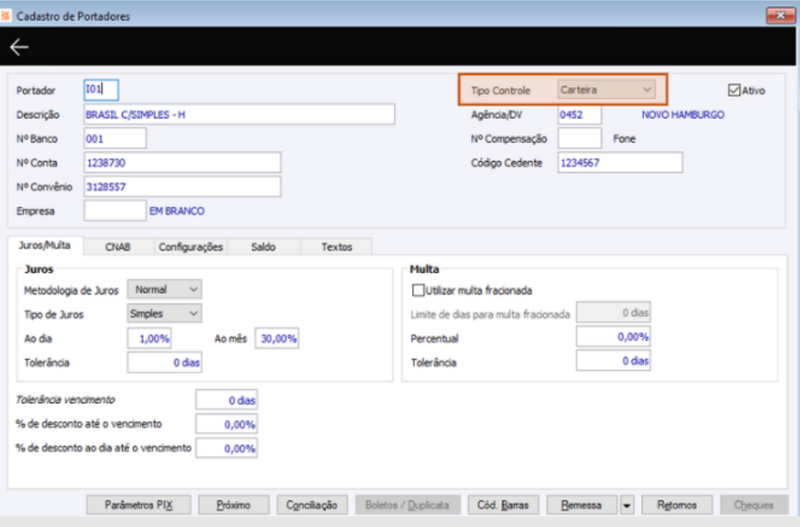Screen dimensions: 800x527
Task: Expand the Metodologia de Juros dropdown
Action: pyautogui.click(x=164, y=289)
